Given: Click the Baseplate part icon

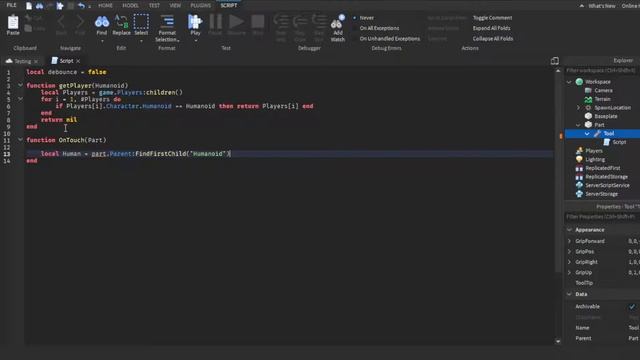Looking at the screenshot, I should click(588, 116).
